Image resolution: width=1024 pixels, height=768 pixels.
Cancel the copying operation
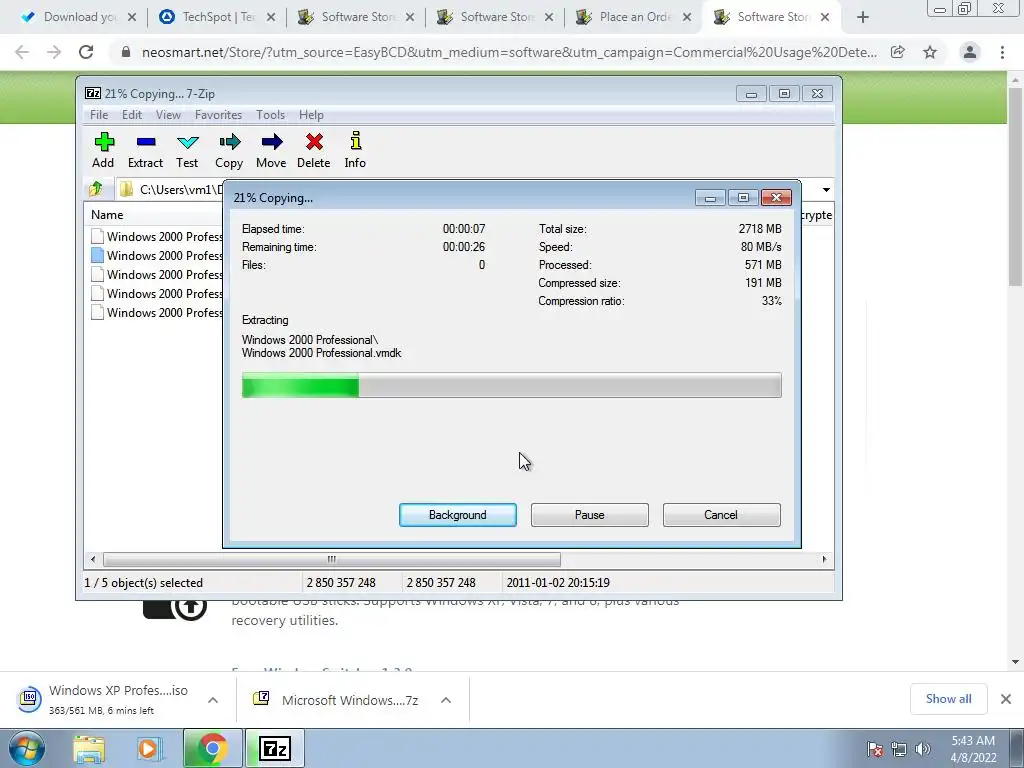(x=722, y=515)
